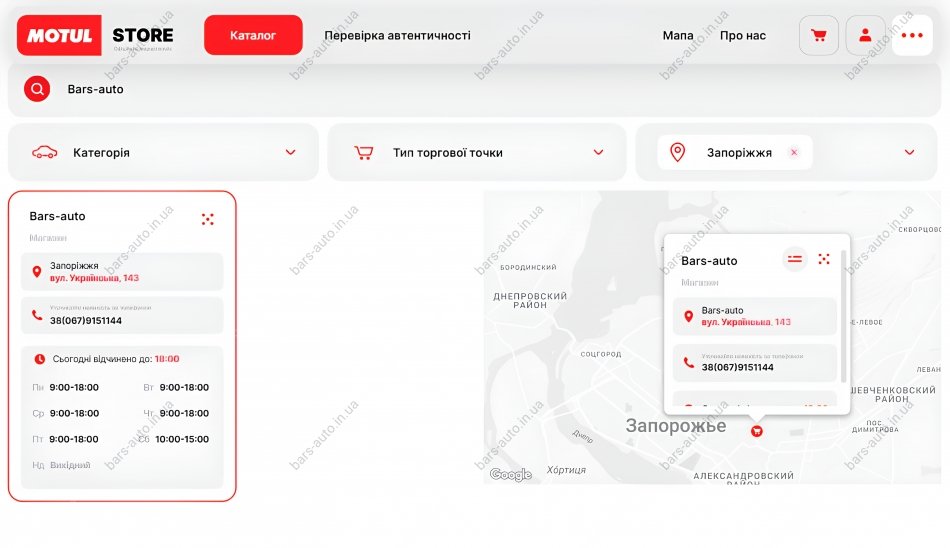Click the phone number in store card
950x548 pixels.
pyautogui.click(x=85, y=320)
